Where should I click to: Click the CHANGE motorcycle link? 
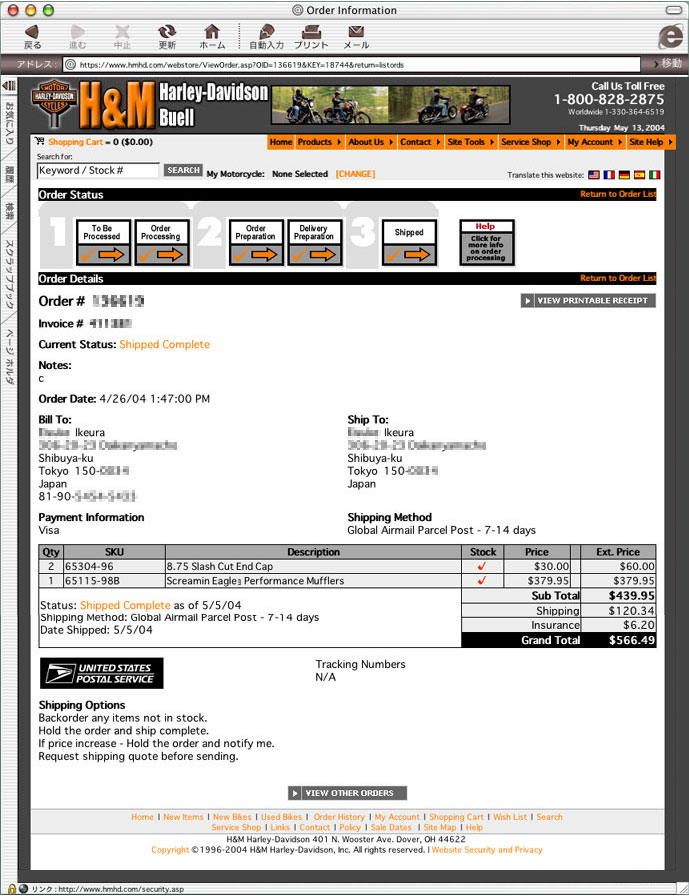[x=355, y=174]
